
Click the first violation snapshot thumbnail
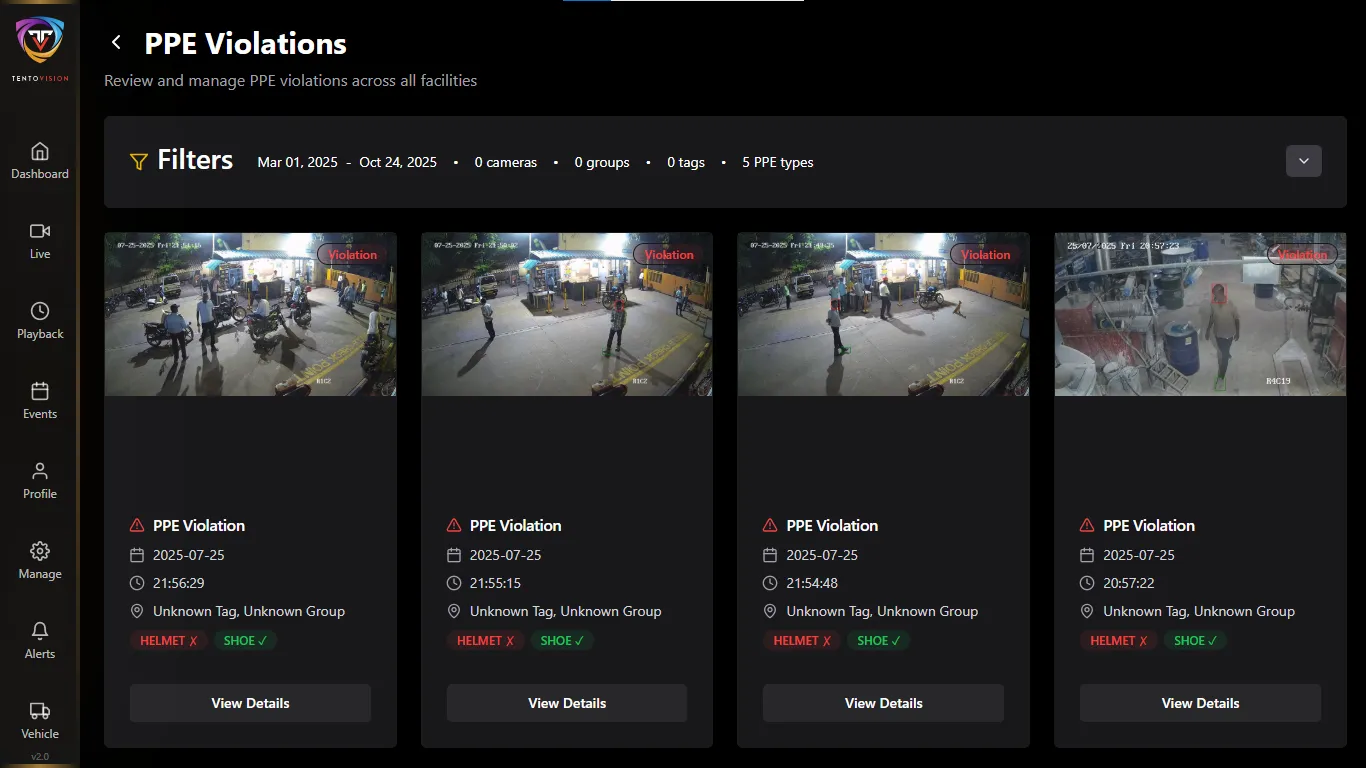point(250,313)
